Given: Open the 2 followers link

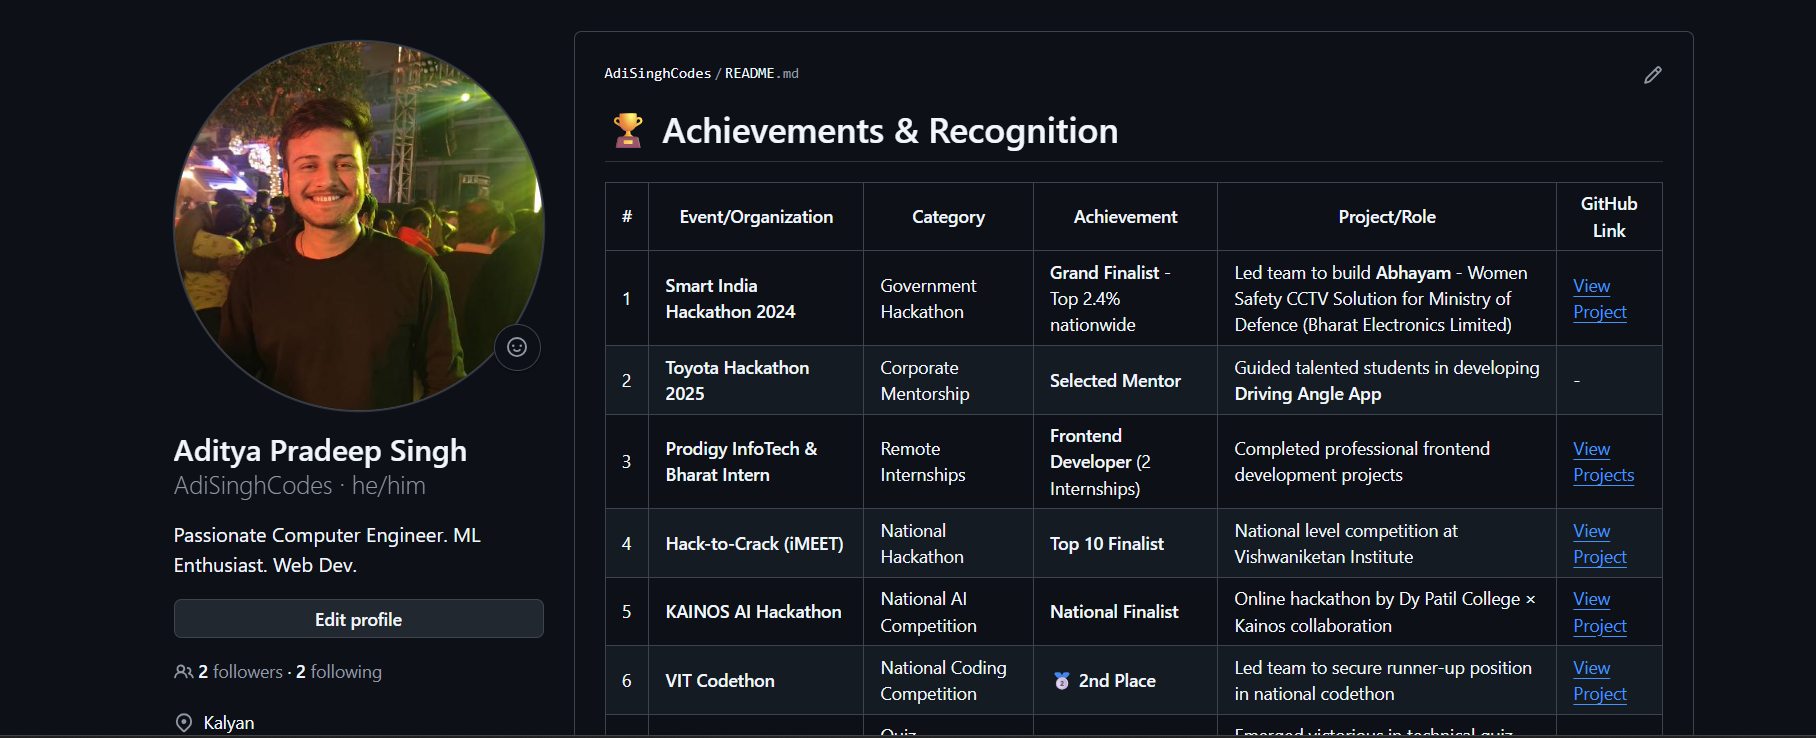Looking at the screenshot, I should coord(240,672).
